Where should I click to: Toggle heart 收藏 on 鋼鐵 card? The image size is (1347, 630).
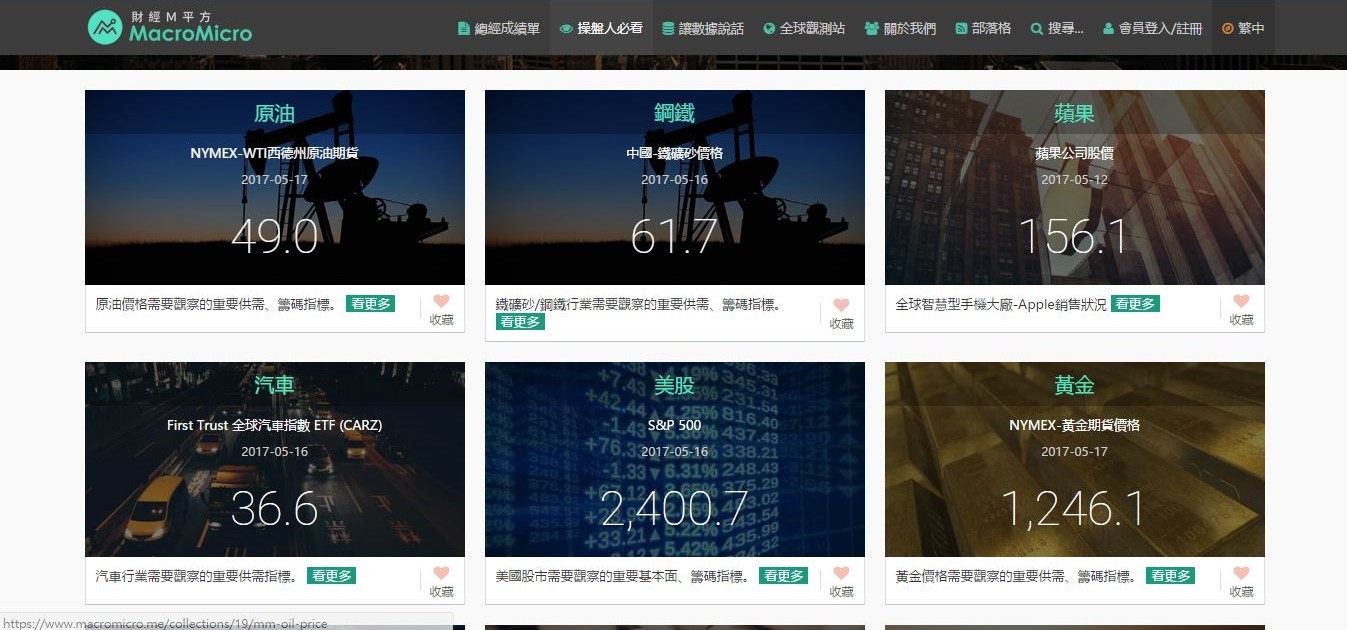click(841, 306)
